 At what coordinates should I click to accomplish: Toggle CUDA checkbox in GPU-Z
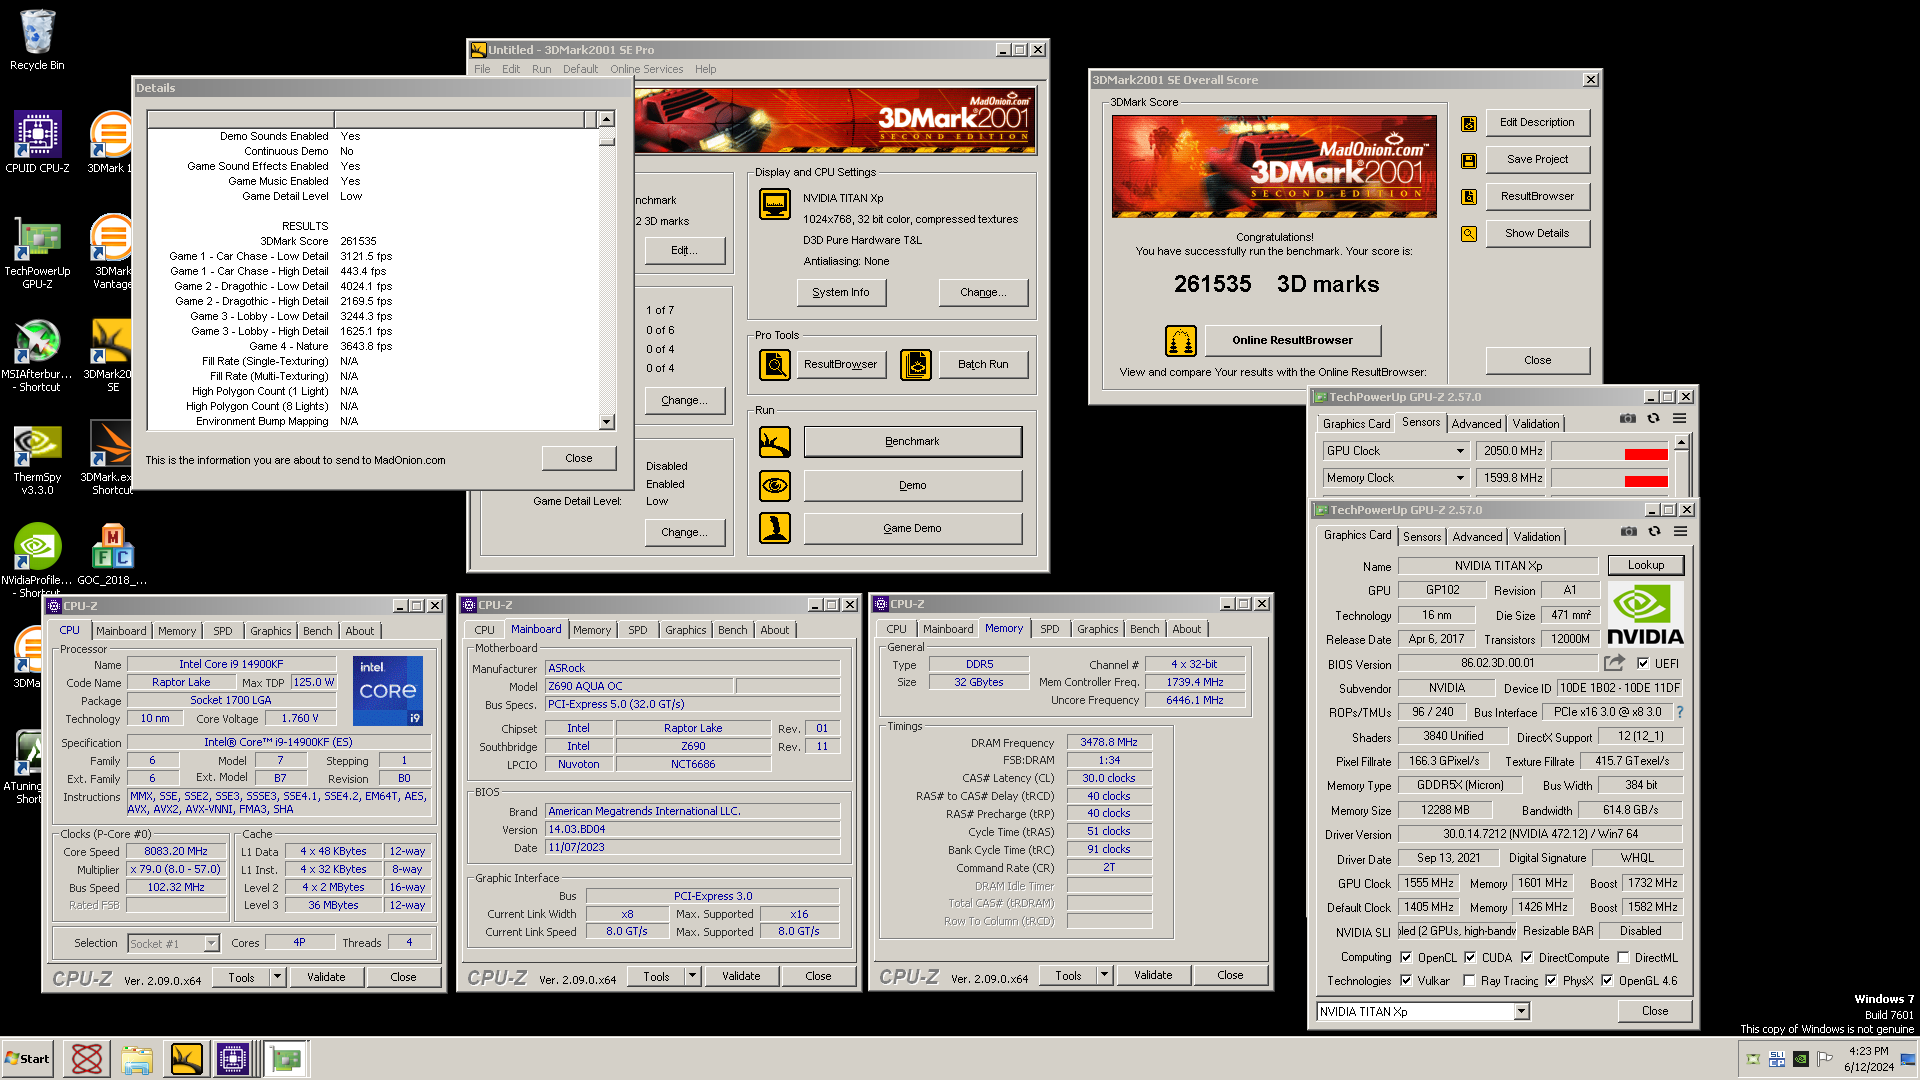pos(1470,957)
